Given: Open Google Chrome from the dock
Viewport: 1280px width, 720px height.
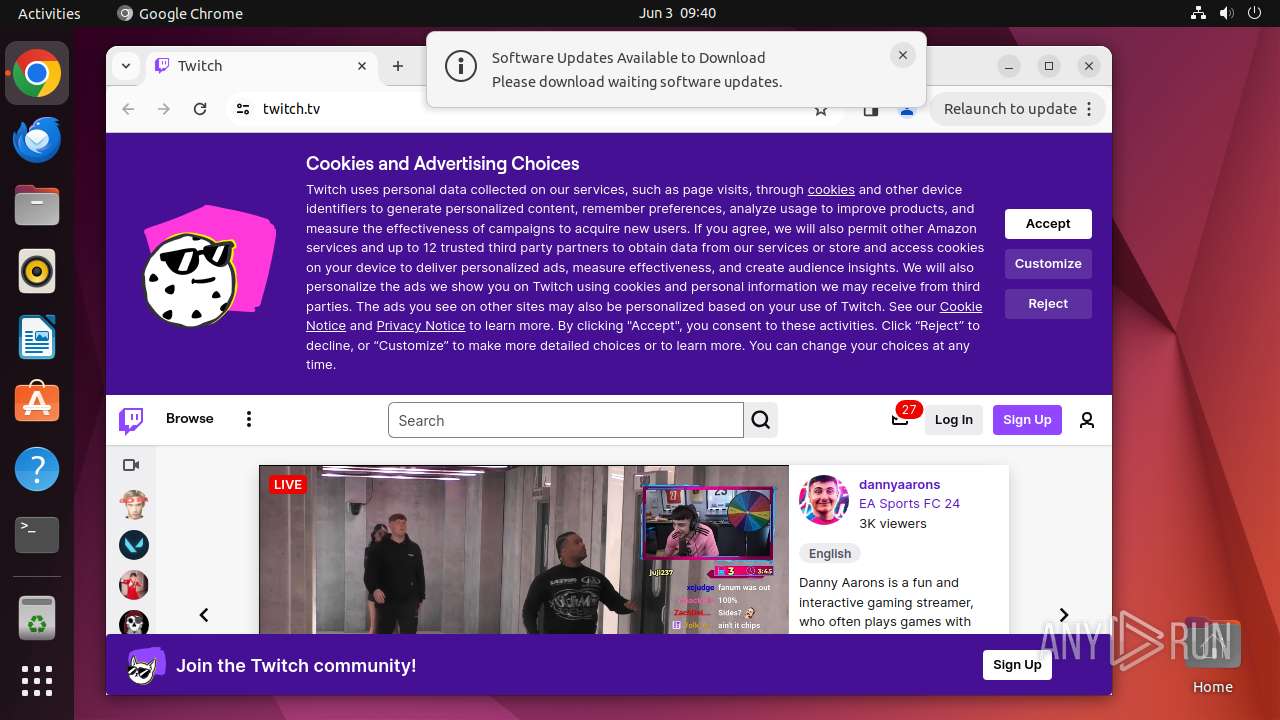Looking at the screenshot, I should [x=37, y=73].
